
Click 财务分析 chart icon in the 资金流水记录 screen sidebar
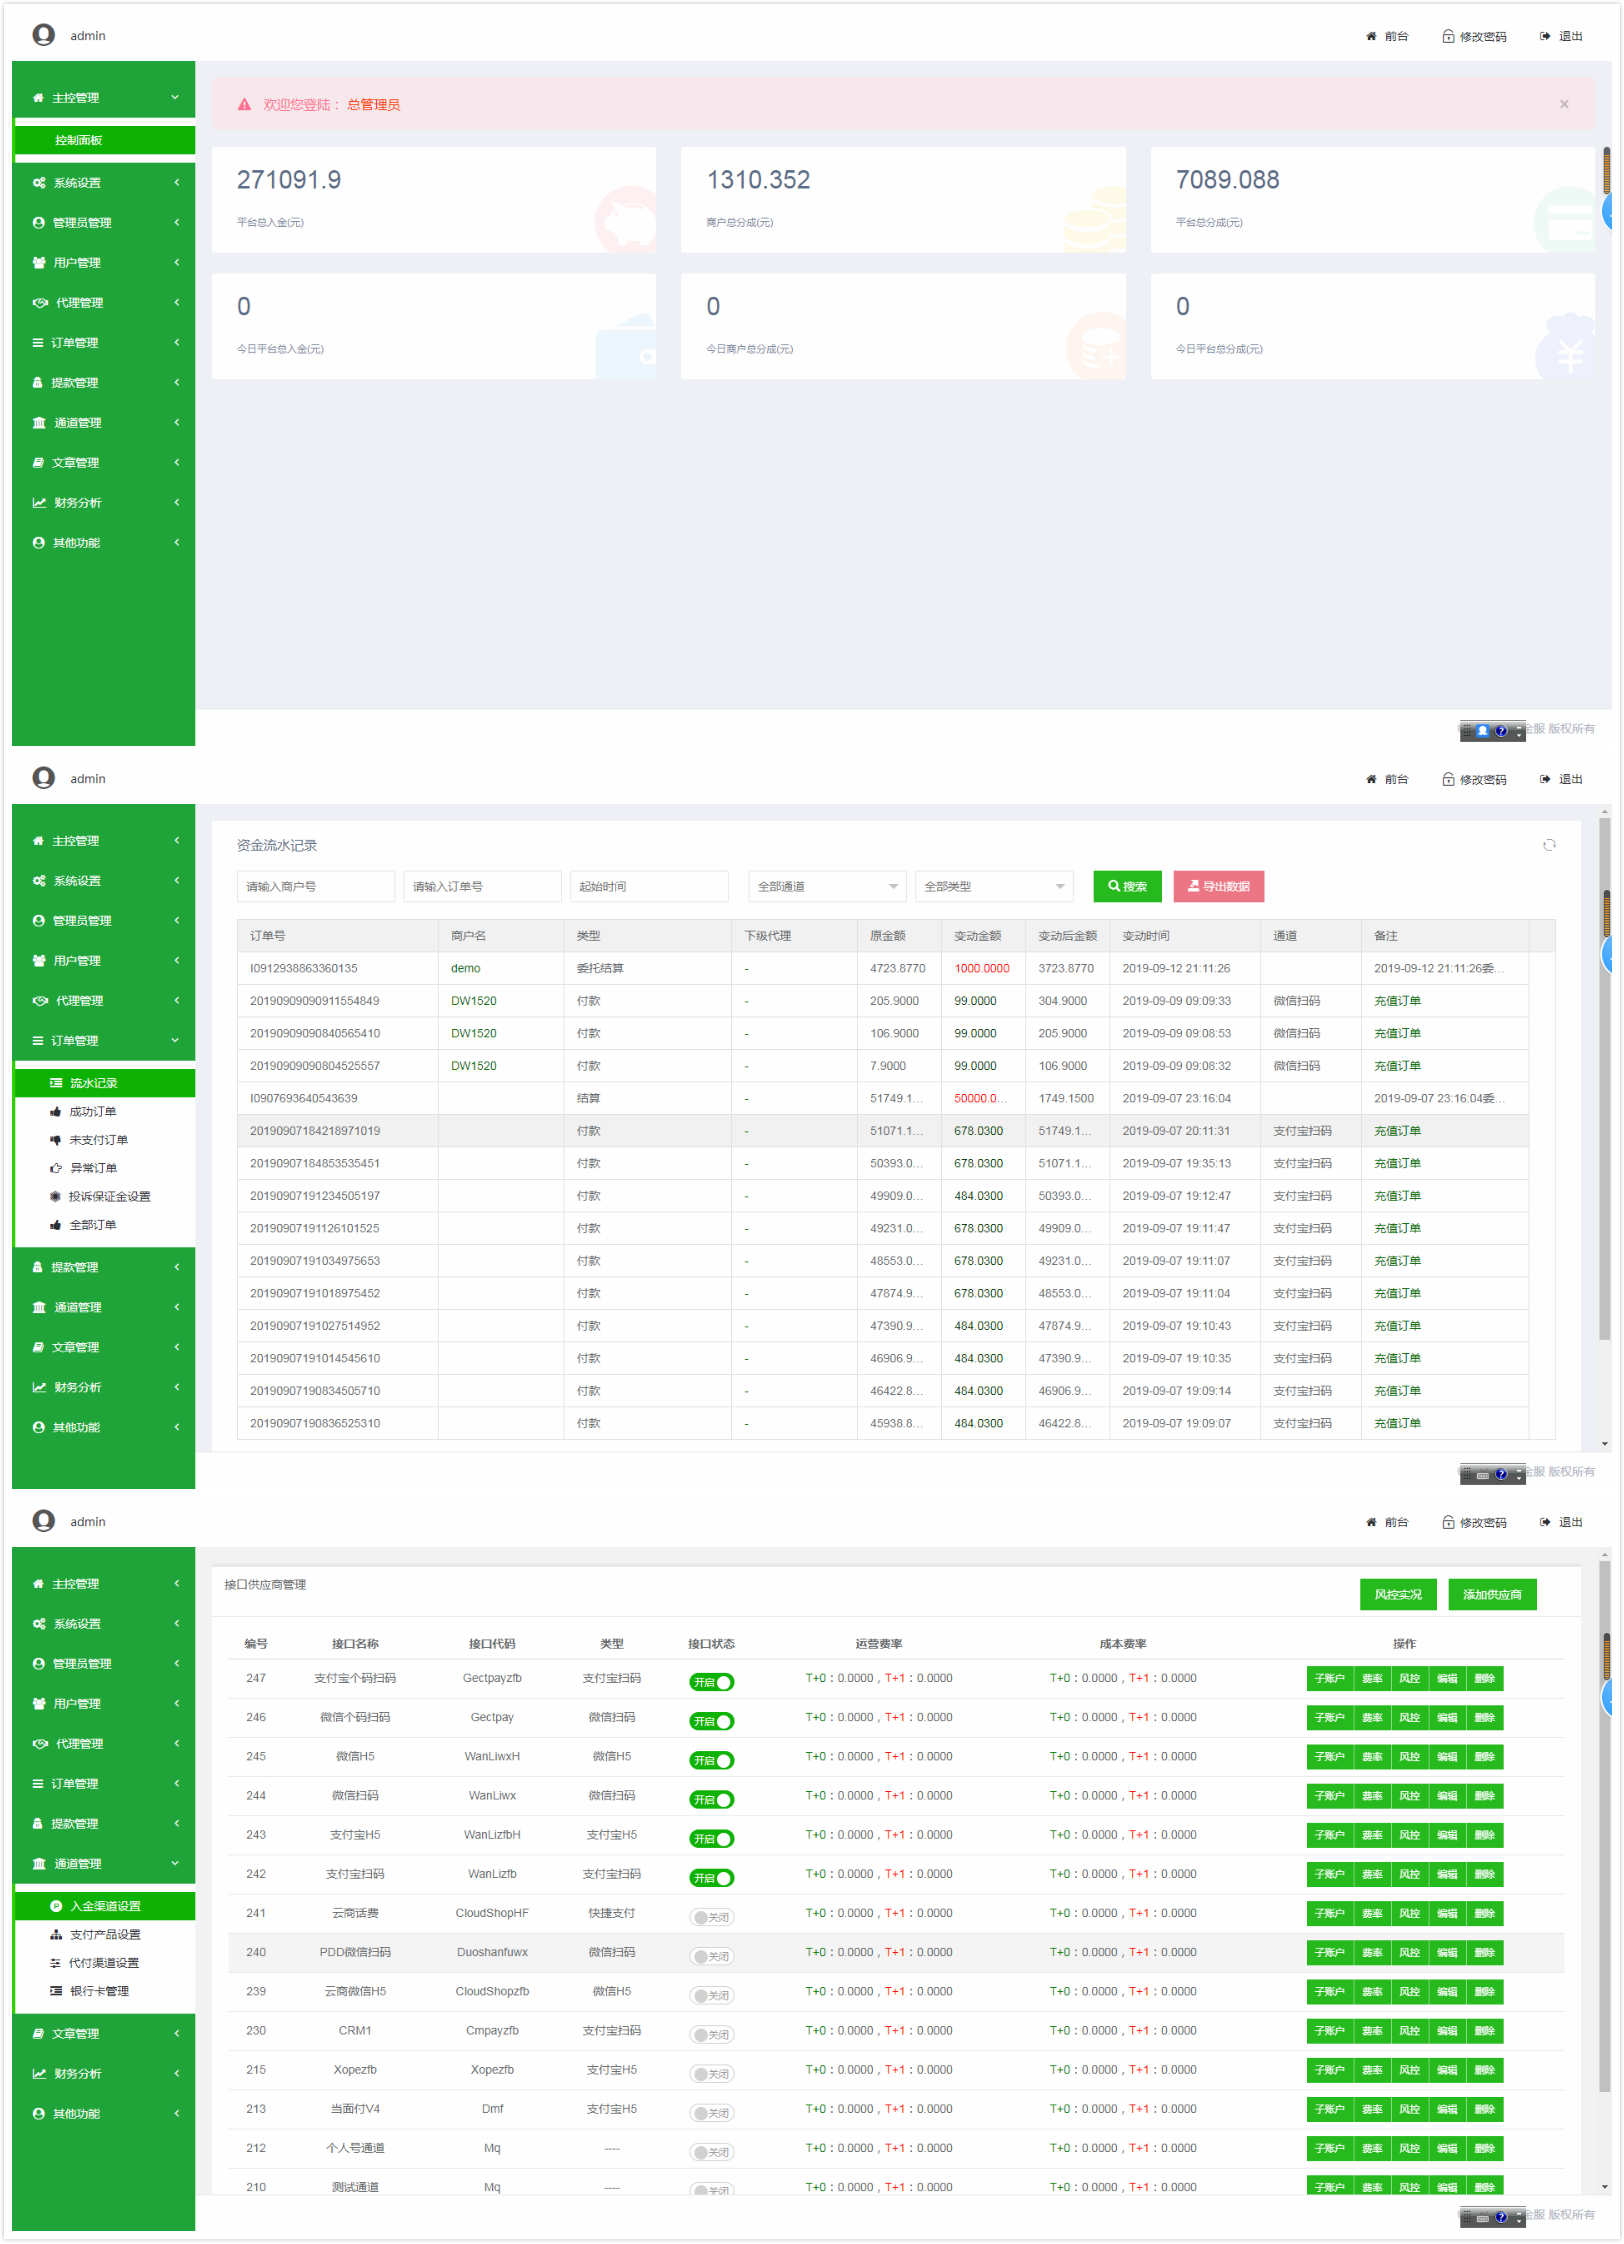[39, 1387]
